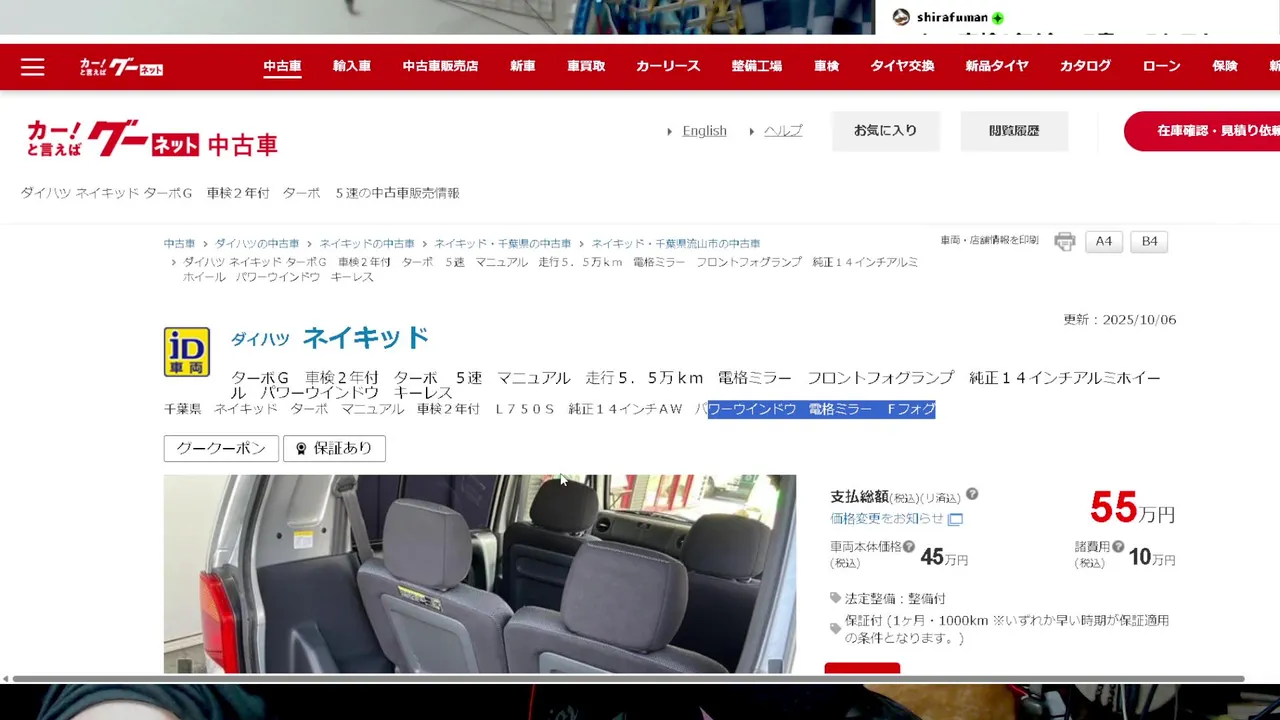1280x720 pixels.
Task: Click the 車両・店舗情報を印刷 label
Action: [989, 241]
